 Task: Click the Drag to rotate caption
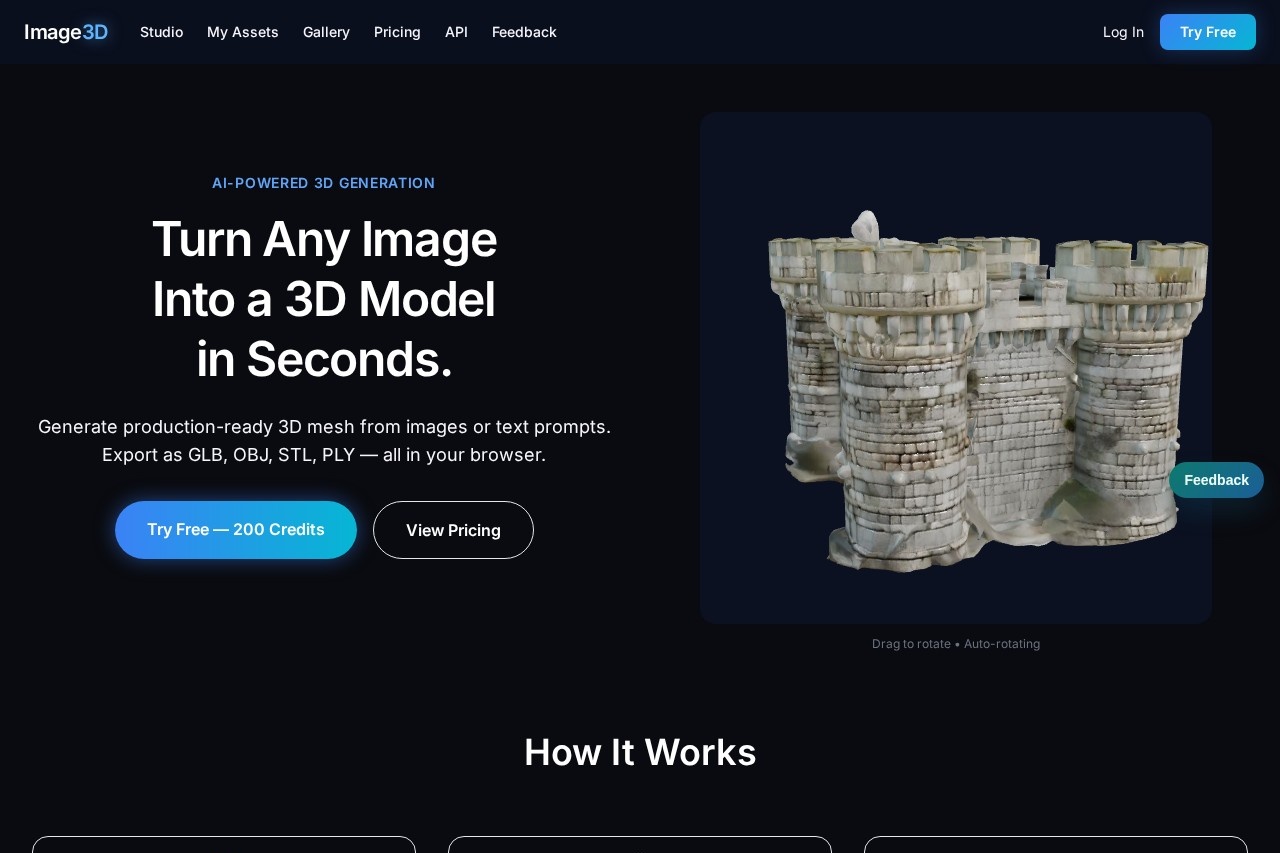coord(955,644)
